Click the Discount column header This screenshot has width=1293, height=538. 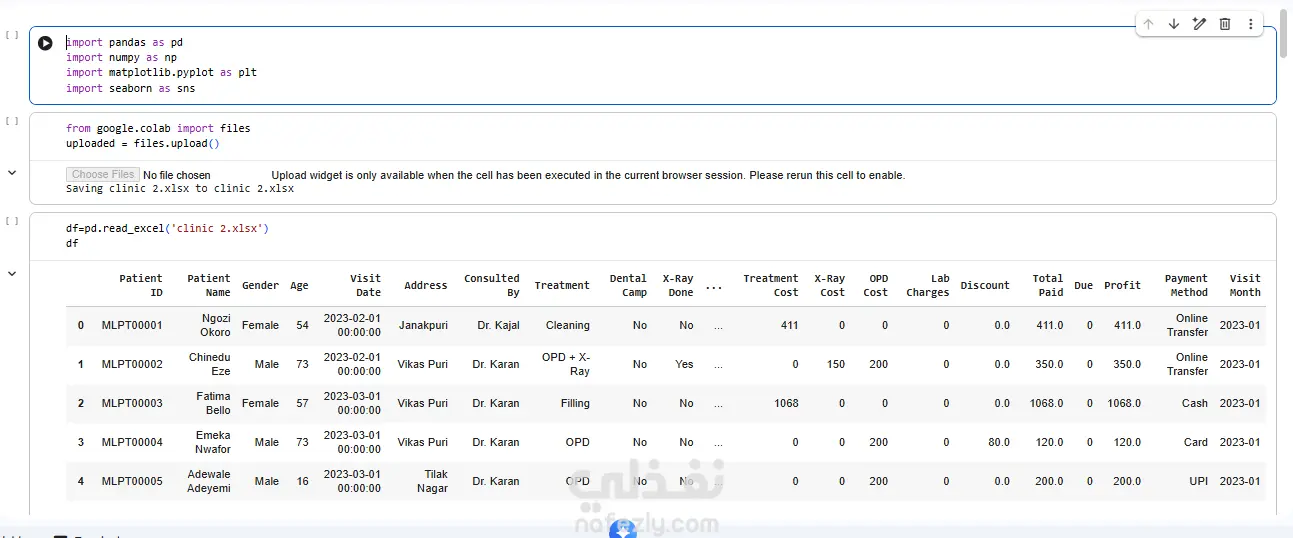985,285
